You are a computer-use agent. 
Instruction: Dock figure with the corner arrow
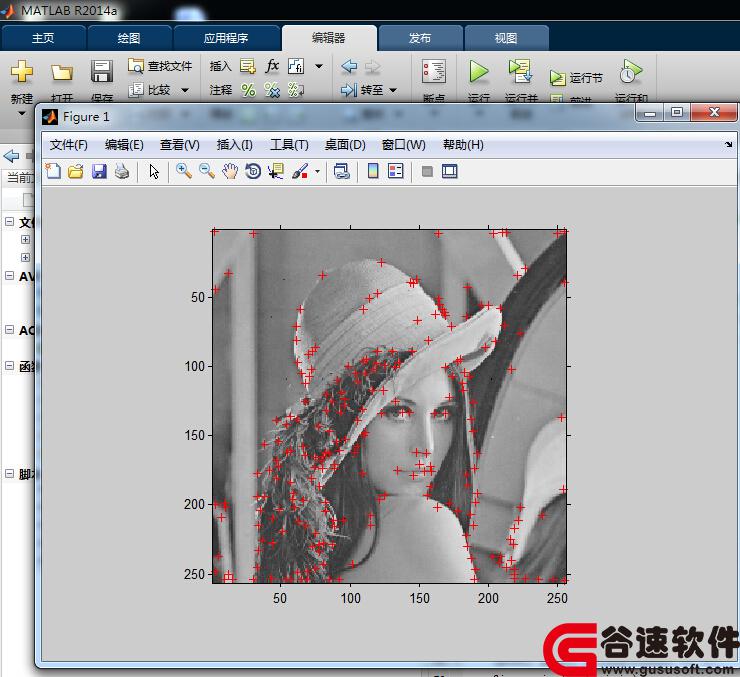click(728, 144)
